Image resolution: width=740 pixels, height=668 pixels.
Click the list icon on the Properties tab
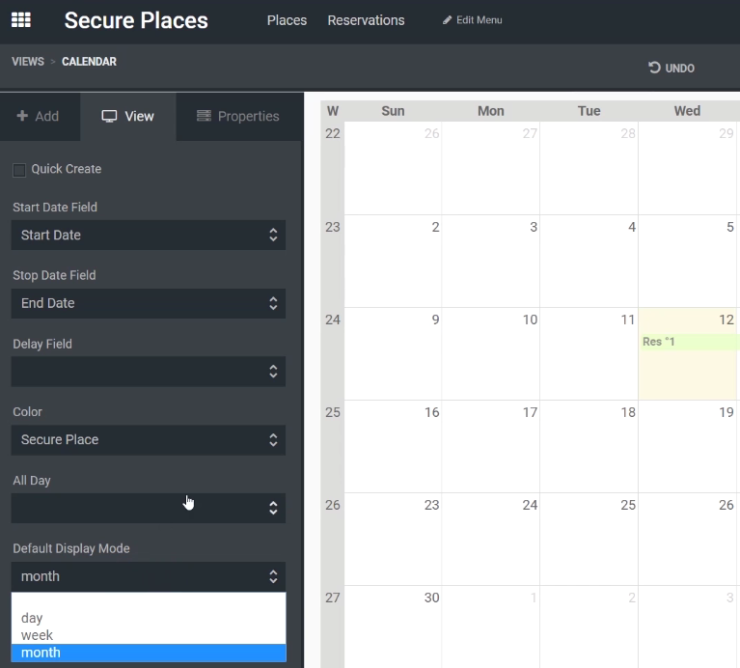coord(204,116)
